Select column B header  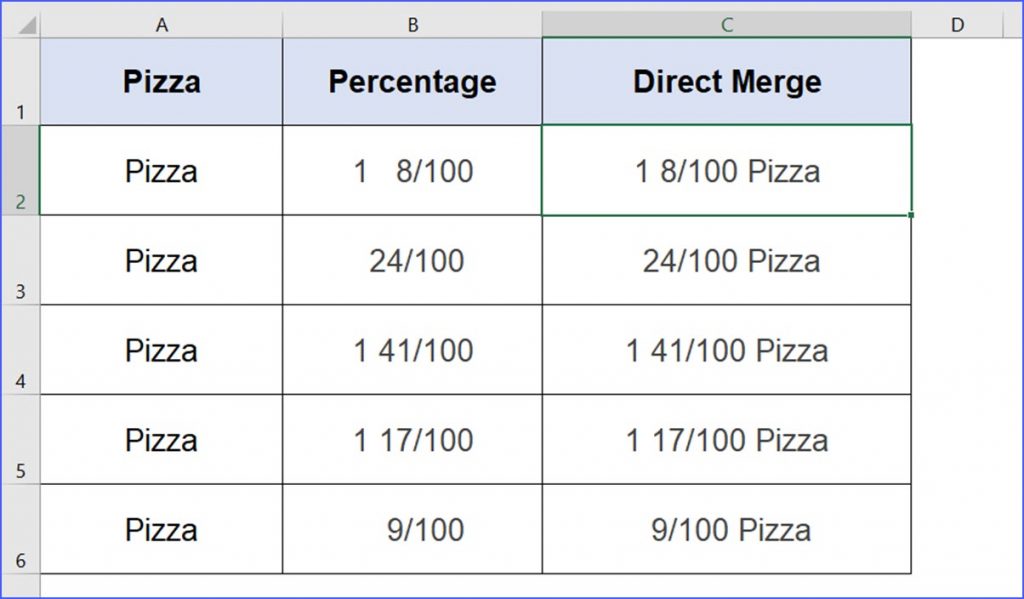tap(412, 25)
